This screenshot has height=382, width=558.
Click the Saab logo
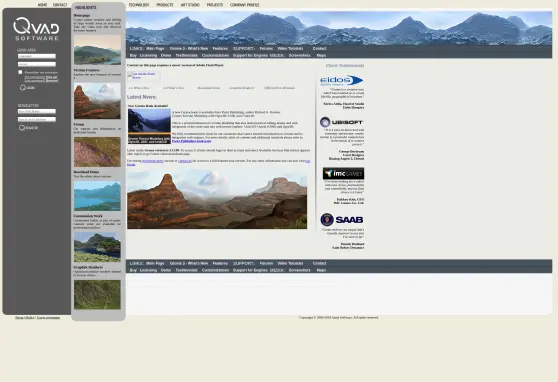pyautogui.click(x=342, y=220)
